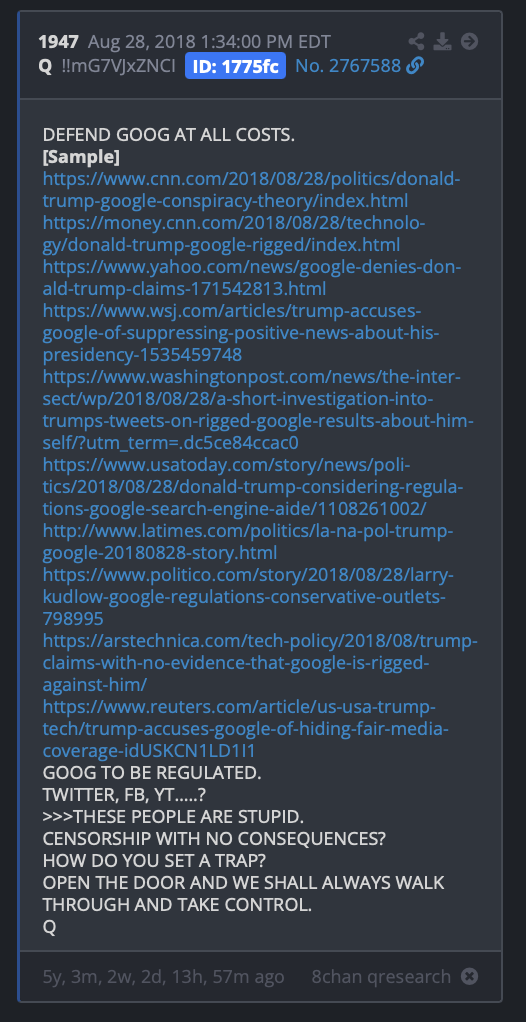Click the chain link icon beside No. 2767588
Image resolution: width=526 pixels, height=1022 pixels.
(415, 66)
